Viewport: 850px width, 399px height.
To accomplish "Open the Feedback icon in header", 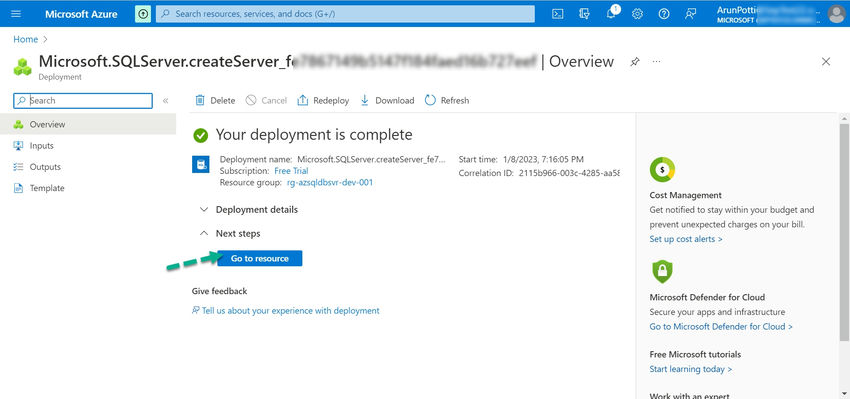I will [x=691, y=14].
